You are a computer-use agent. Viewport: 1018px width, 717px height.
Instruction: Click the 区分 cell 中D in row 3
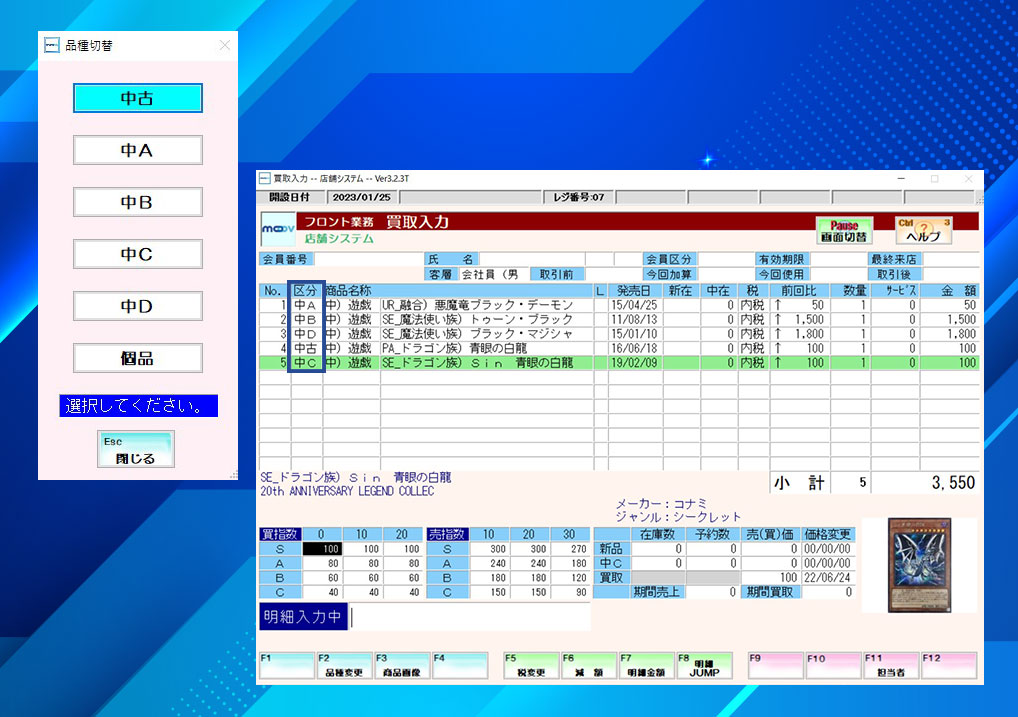tap(306, 333)
